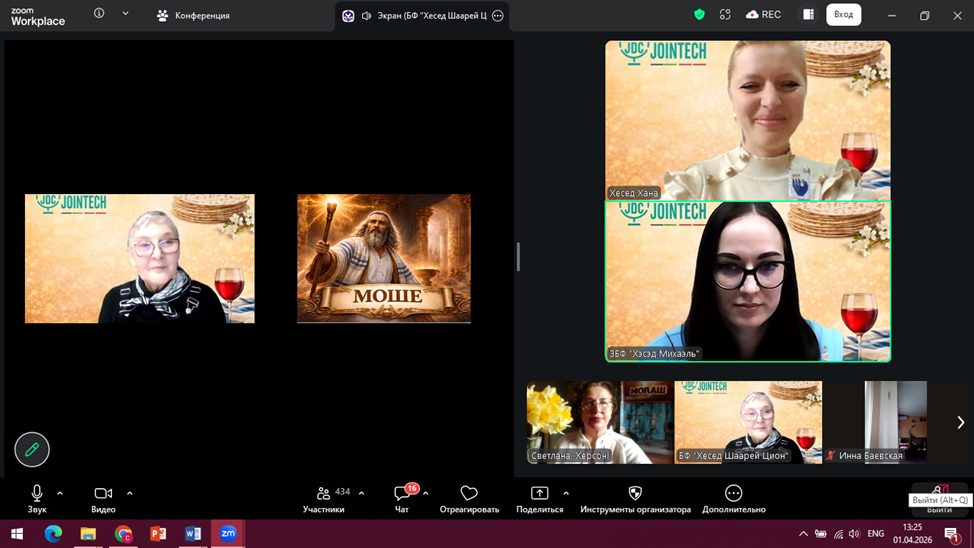Click the green encryption shield icon
The image size is (974, 548).
pyautogui.click(x=699, y=15)
